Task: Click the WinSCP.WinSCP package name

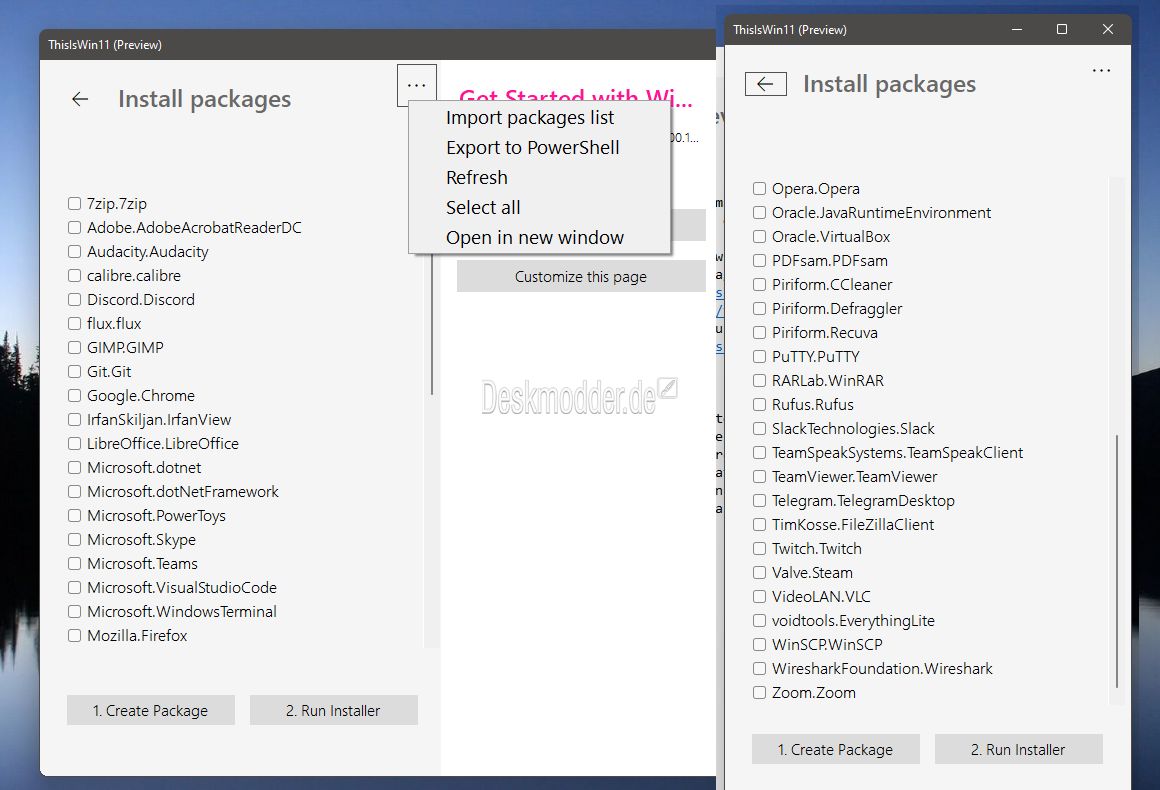Action: coord(827,644)
